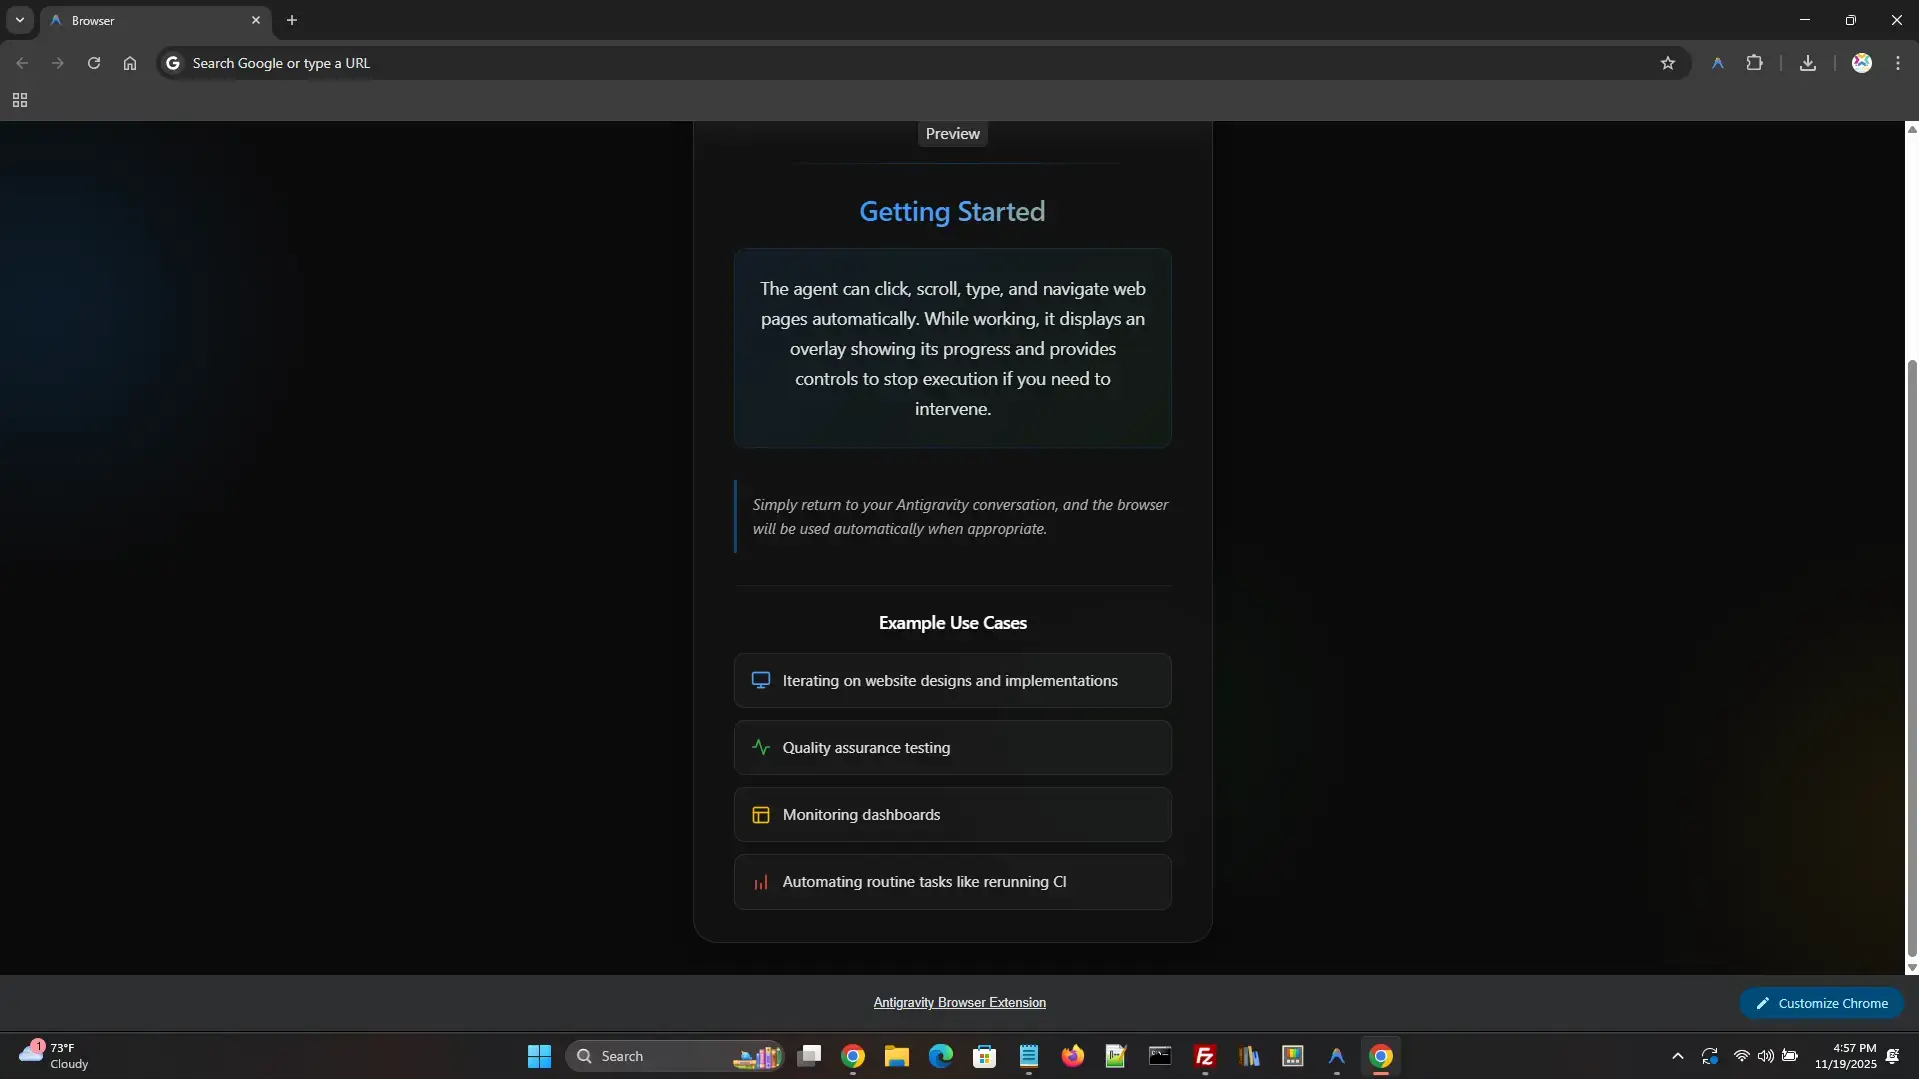
Task: Click the Chrome profile avatar
Action: pos(1861,63)
